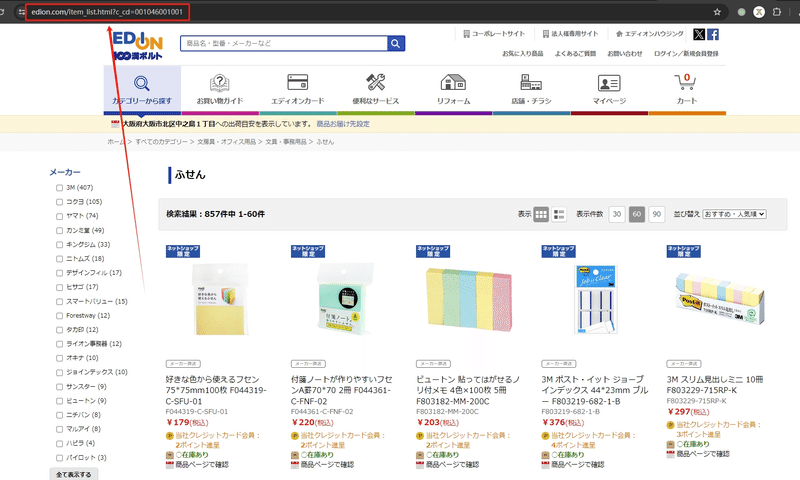Go to 文房具・オフィス用品 breadcrumb
The height and width of the screenshot is (480, 800).
227,142
